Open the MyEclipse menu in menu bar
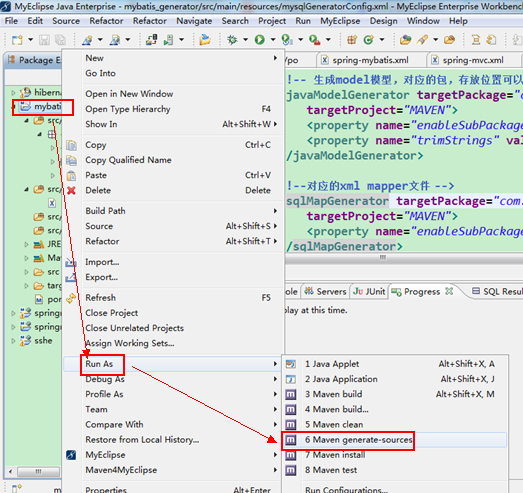Viewport: 523px width, 493px height. [340, 21]
